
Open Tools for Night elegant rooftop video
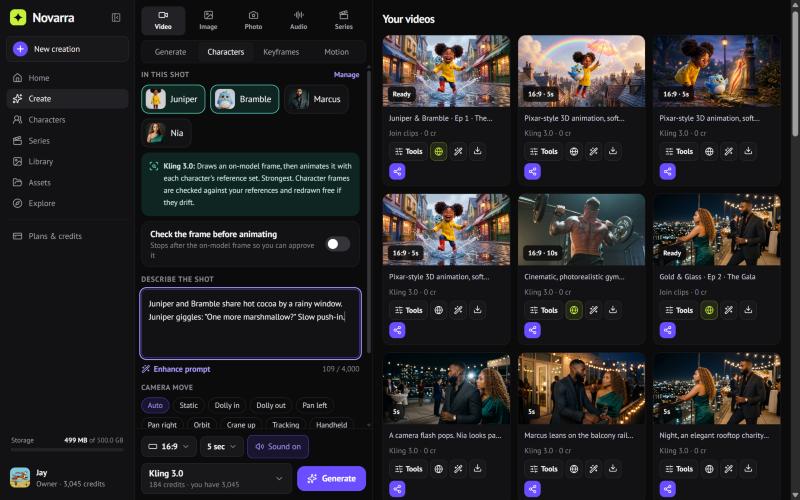[x=679, y=468]
